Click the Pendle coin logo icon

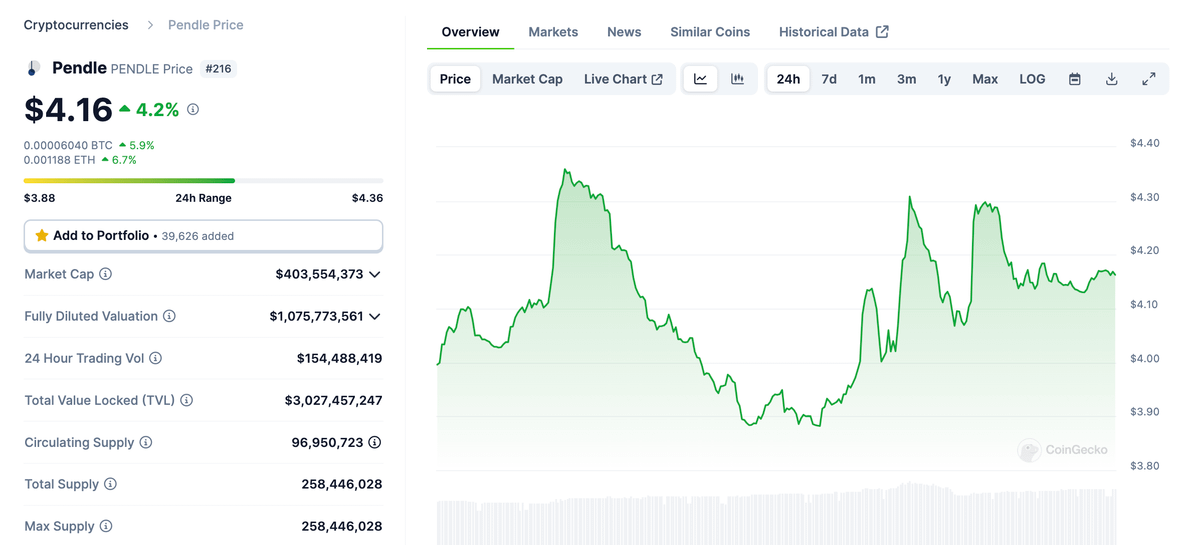33,68
